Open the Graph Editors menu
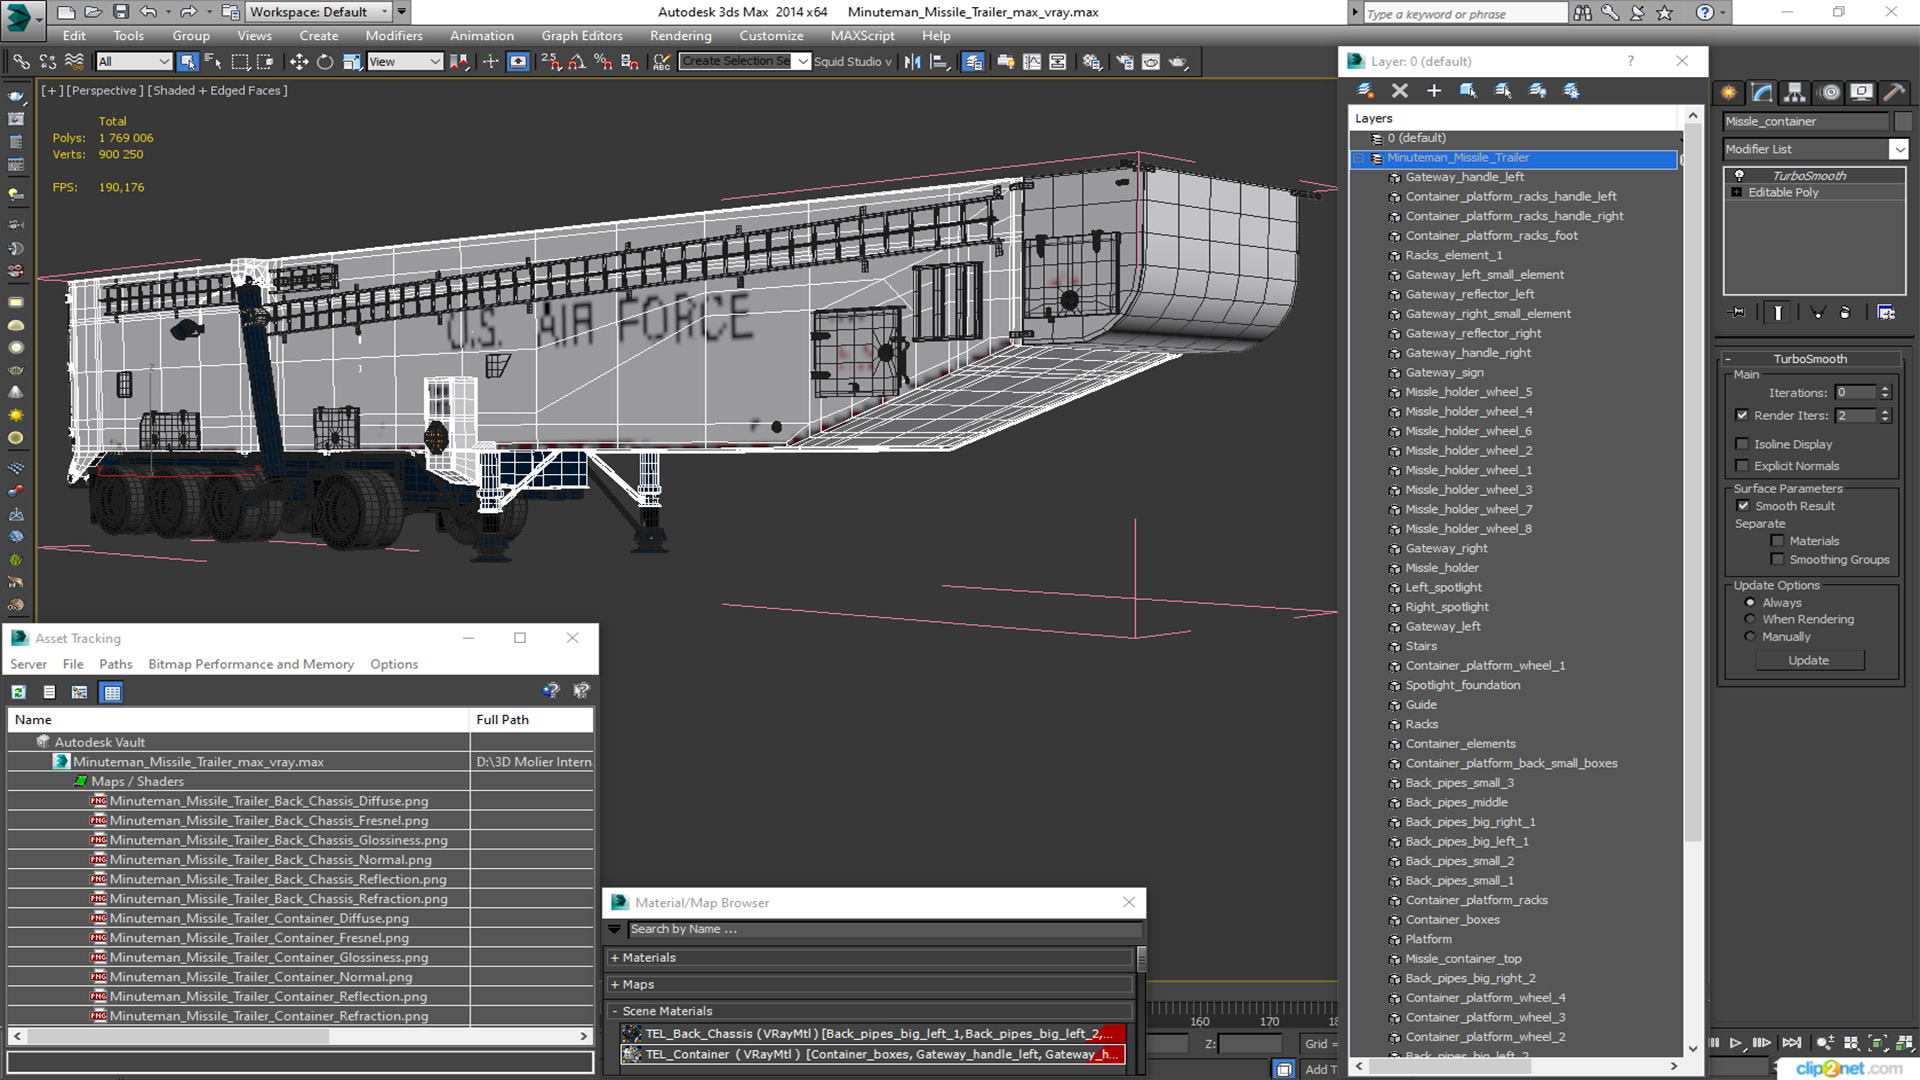The image size is (1920, 1080). [x=582, y=36]
